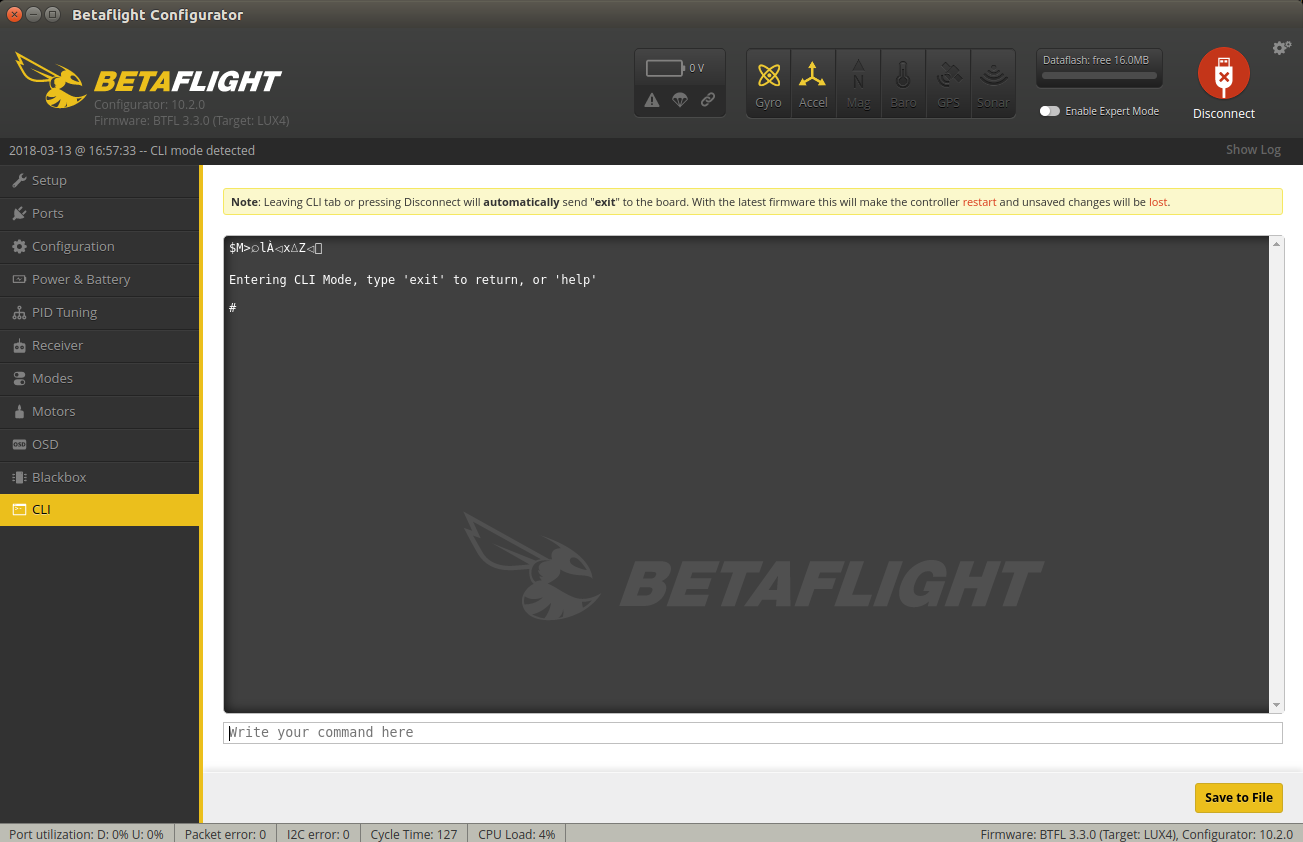Image resolution: width=1303 pixels, height=842 pixels.
Task: Open the Power & Battery tab
Action: (100, 280)
